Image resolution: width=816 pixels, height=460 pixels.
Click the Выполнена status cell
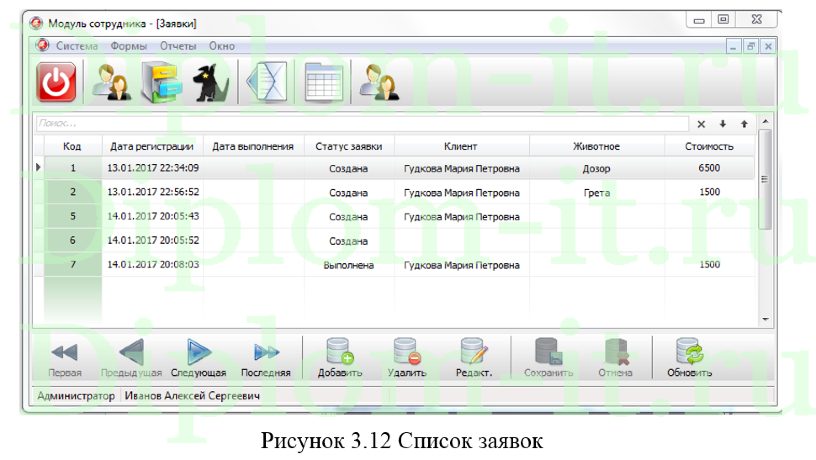349,265
